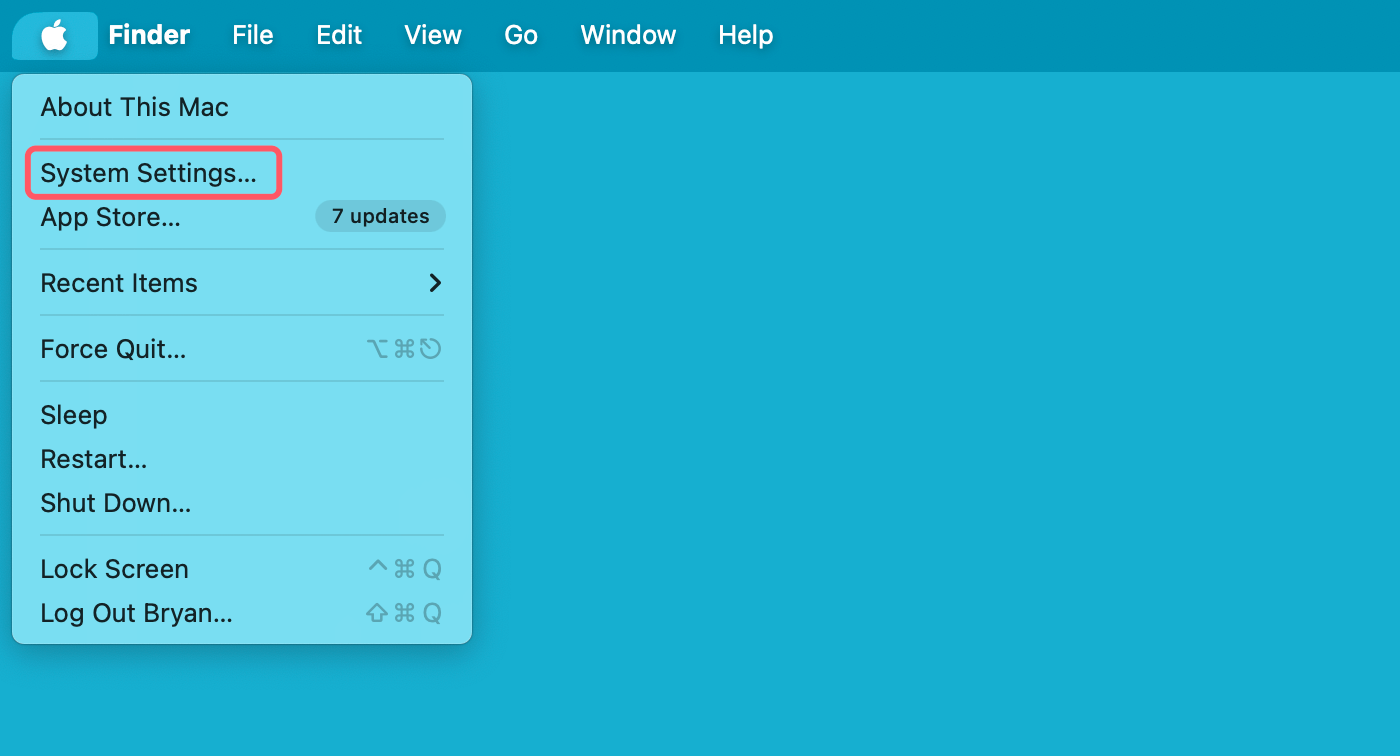Open the View menu

(433, 36)
